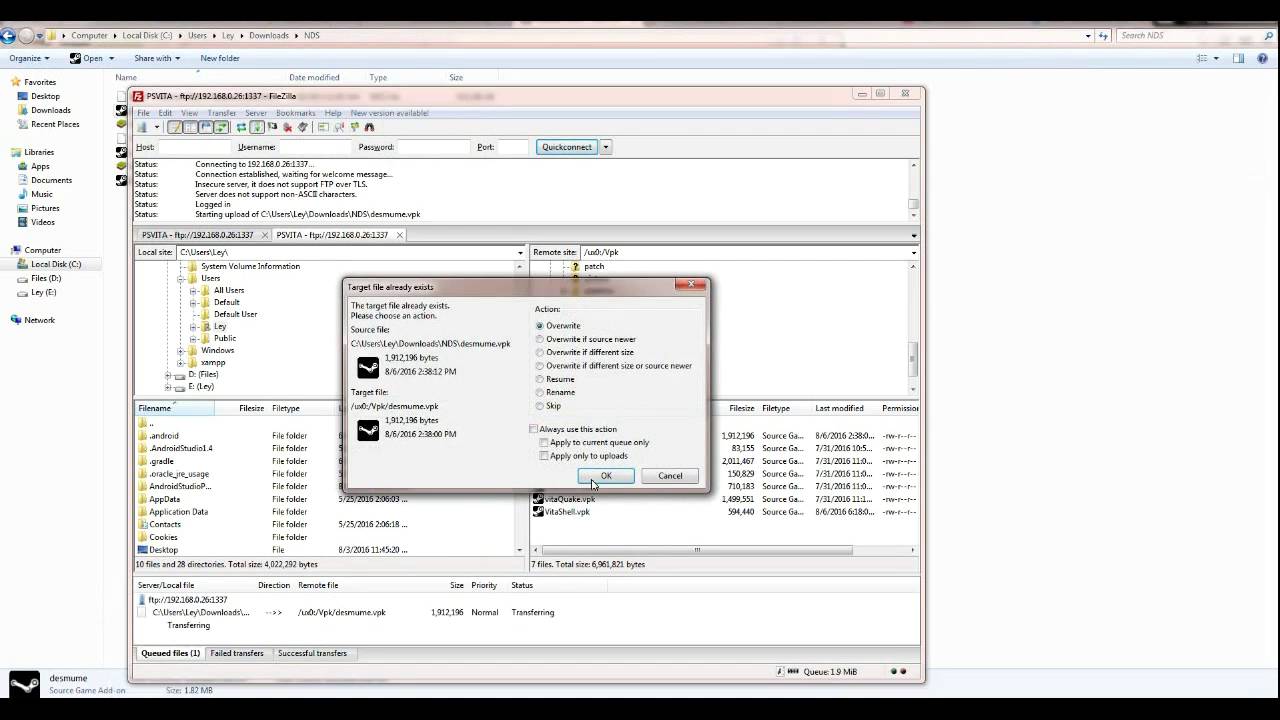Click the Explorer change view icon

point(1203,58)
